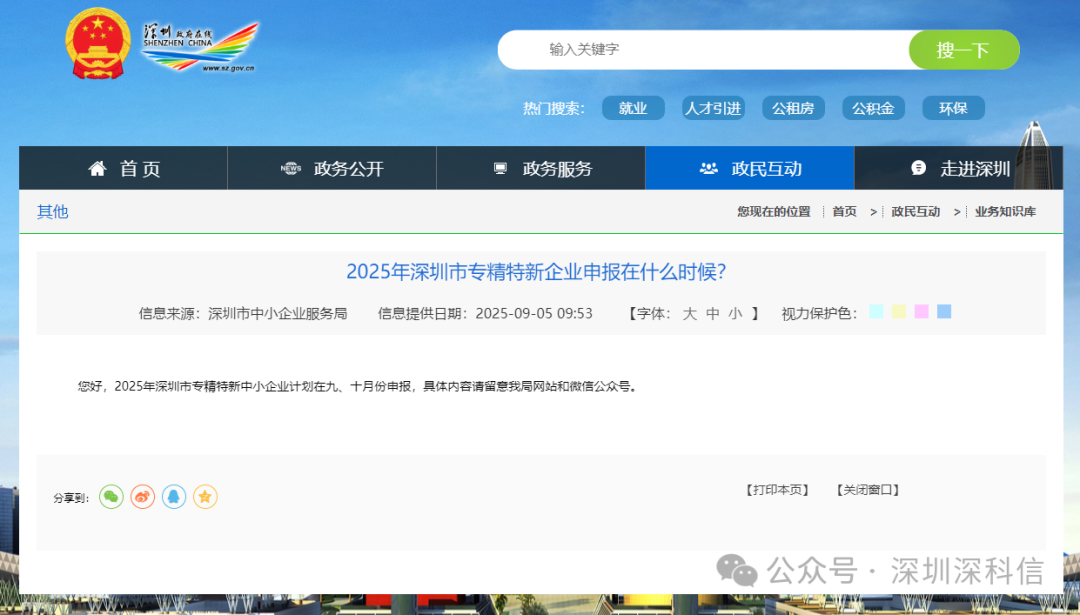Screen dimensions: 1080x615
Task: Click the 打印本页 print link
Action: point(777,490)
